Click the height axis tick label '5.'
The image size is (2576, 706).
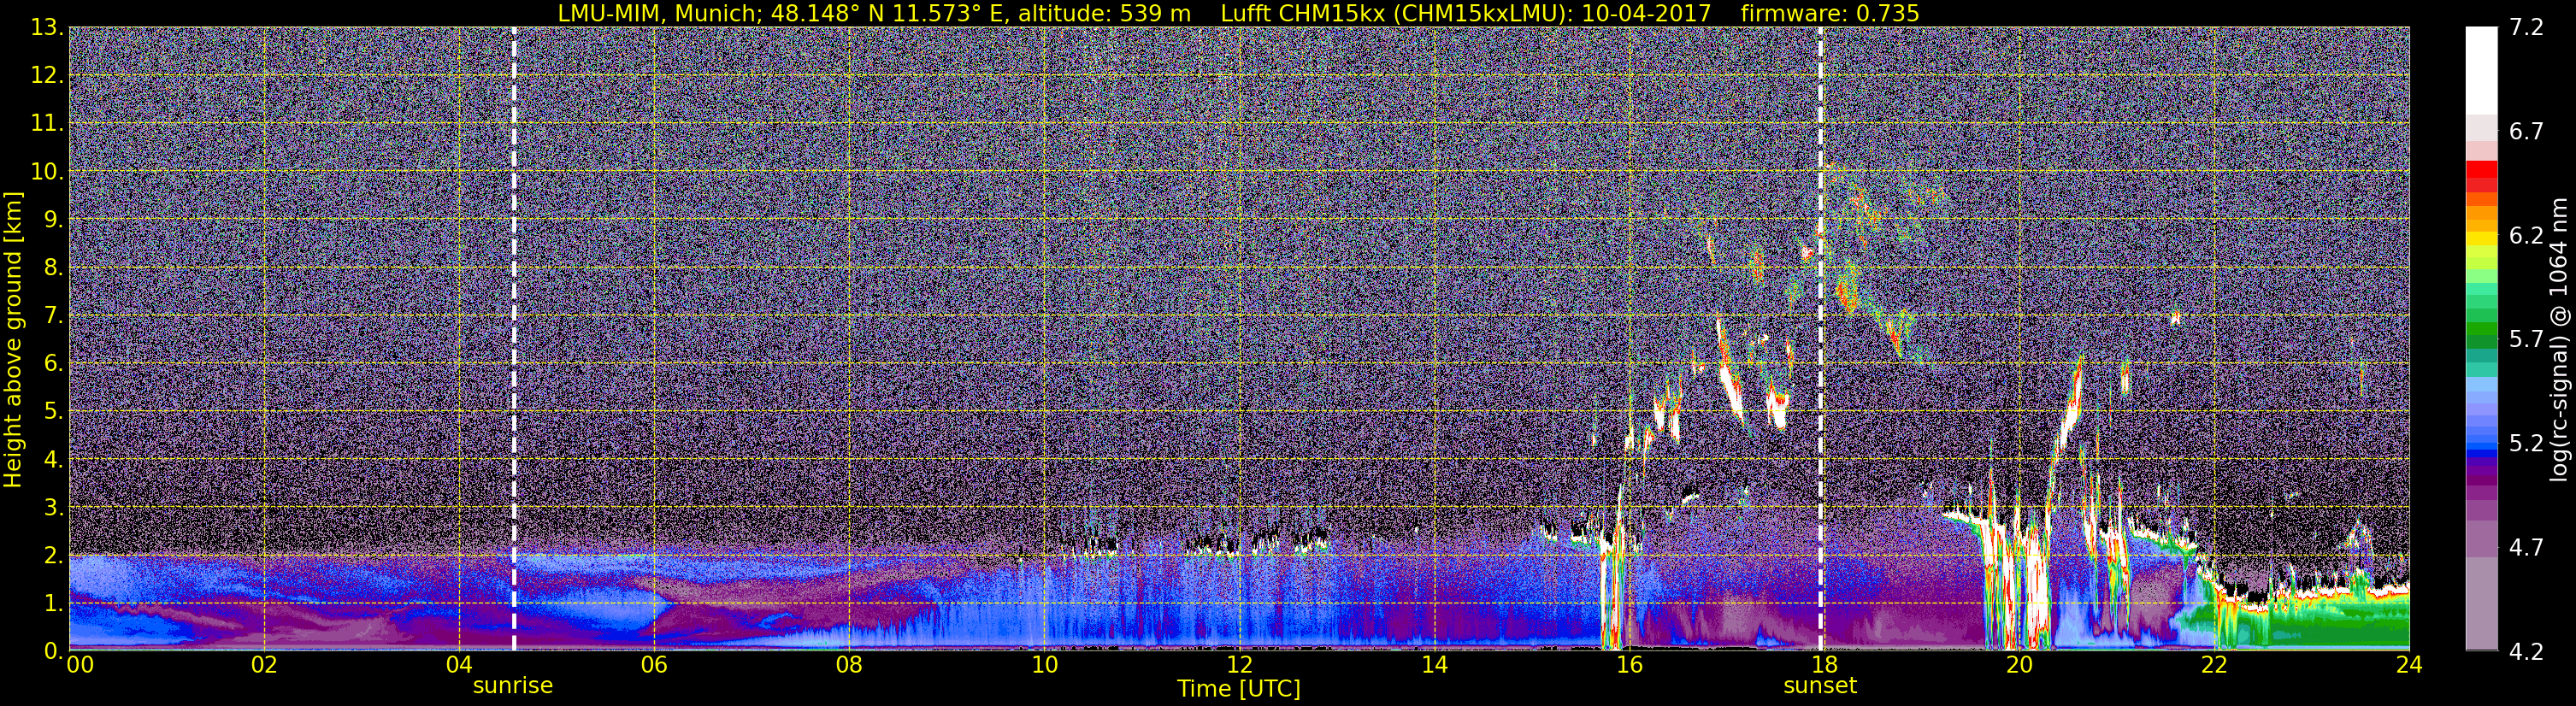(54, 412)
